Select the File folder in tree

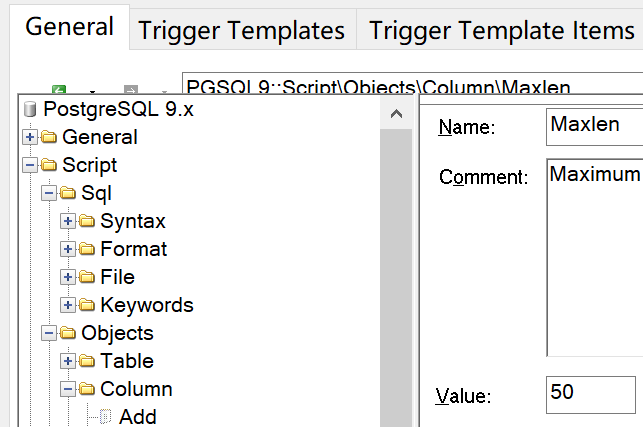[117, 277]
